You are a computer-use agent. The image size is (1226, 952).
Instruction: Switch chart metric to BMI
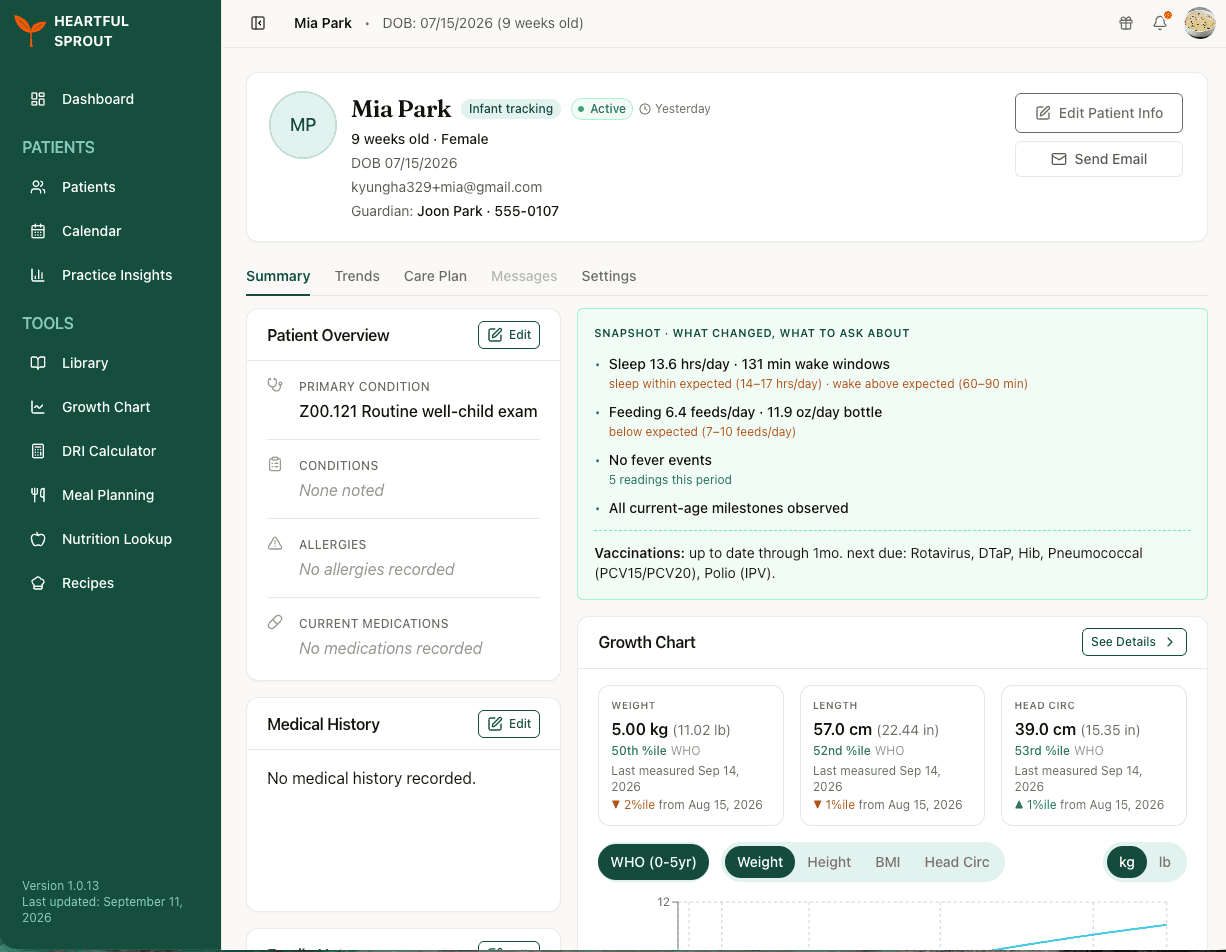coord(888,862)
